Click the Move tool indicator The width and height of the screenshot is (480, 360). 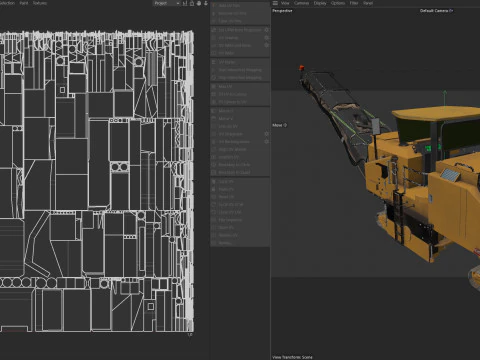click(279, 125)
